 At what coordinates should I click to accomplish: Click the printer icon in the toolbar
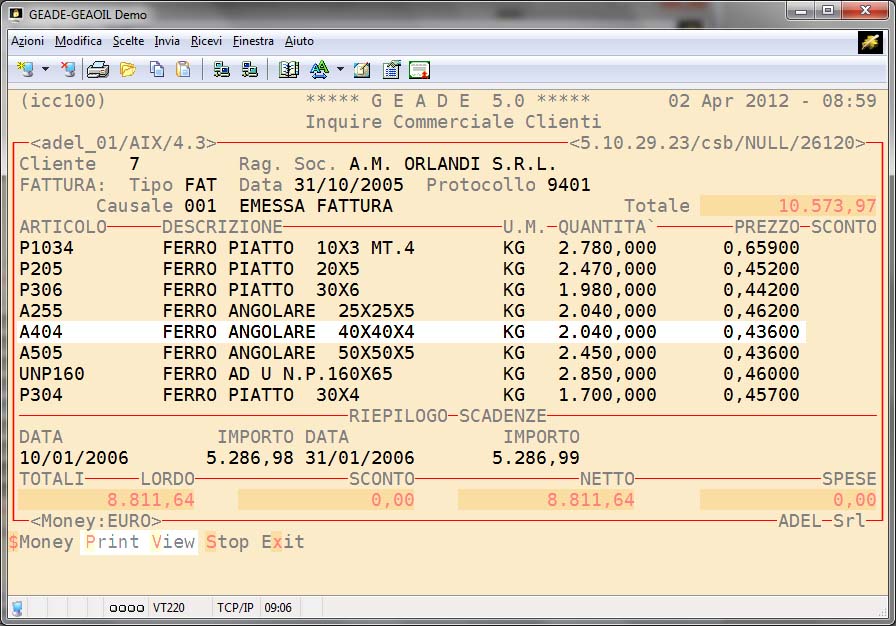point(97,70)
